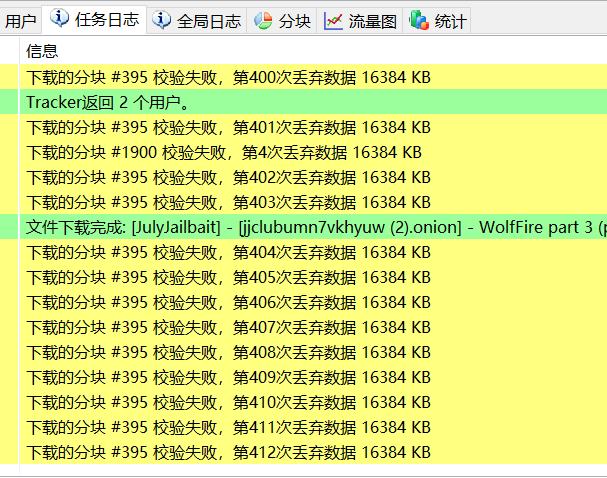Select the 第407次 discard log entry
This screenshot has height=478, width=607.
point(228,327)
